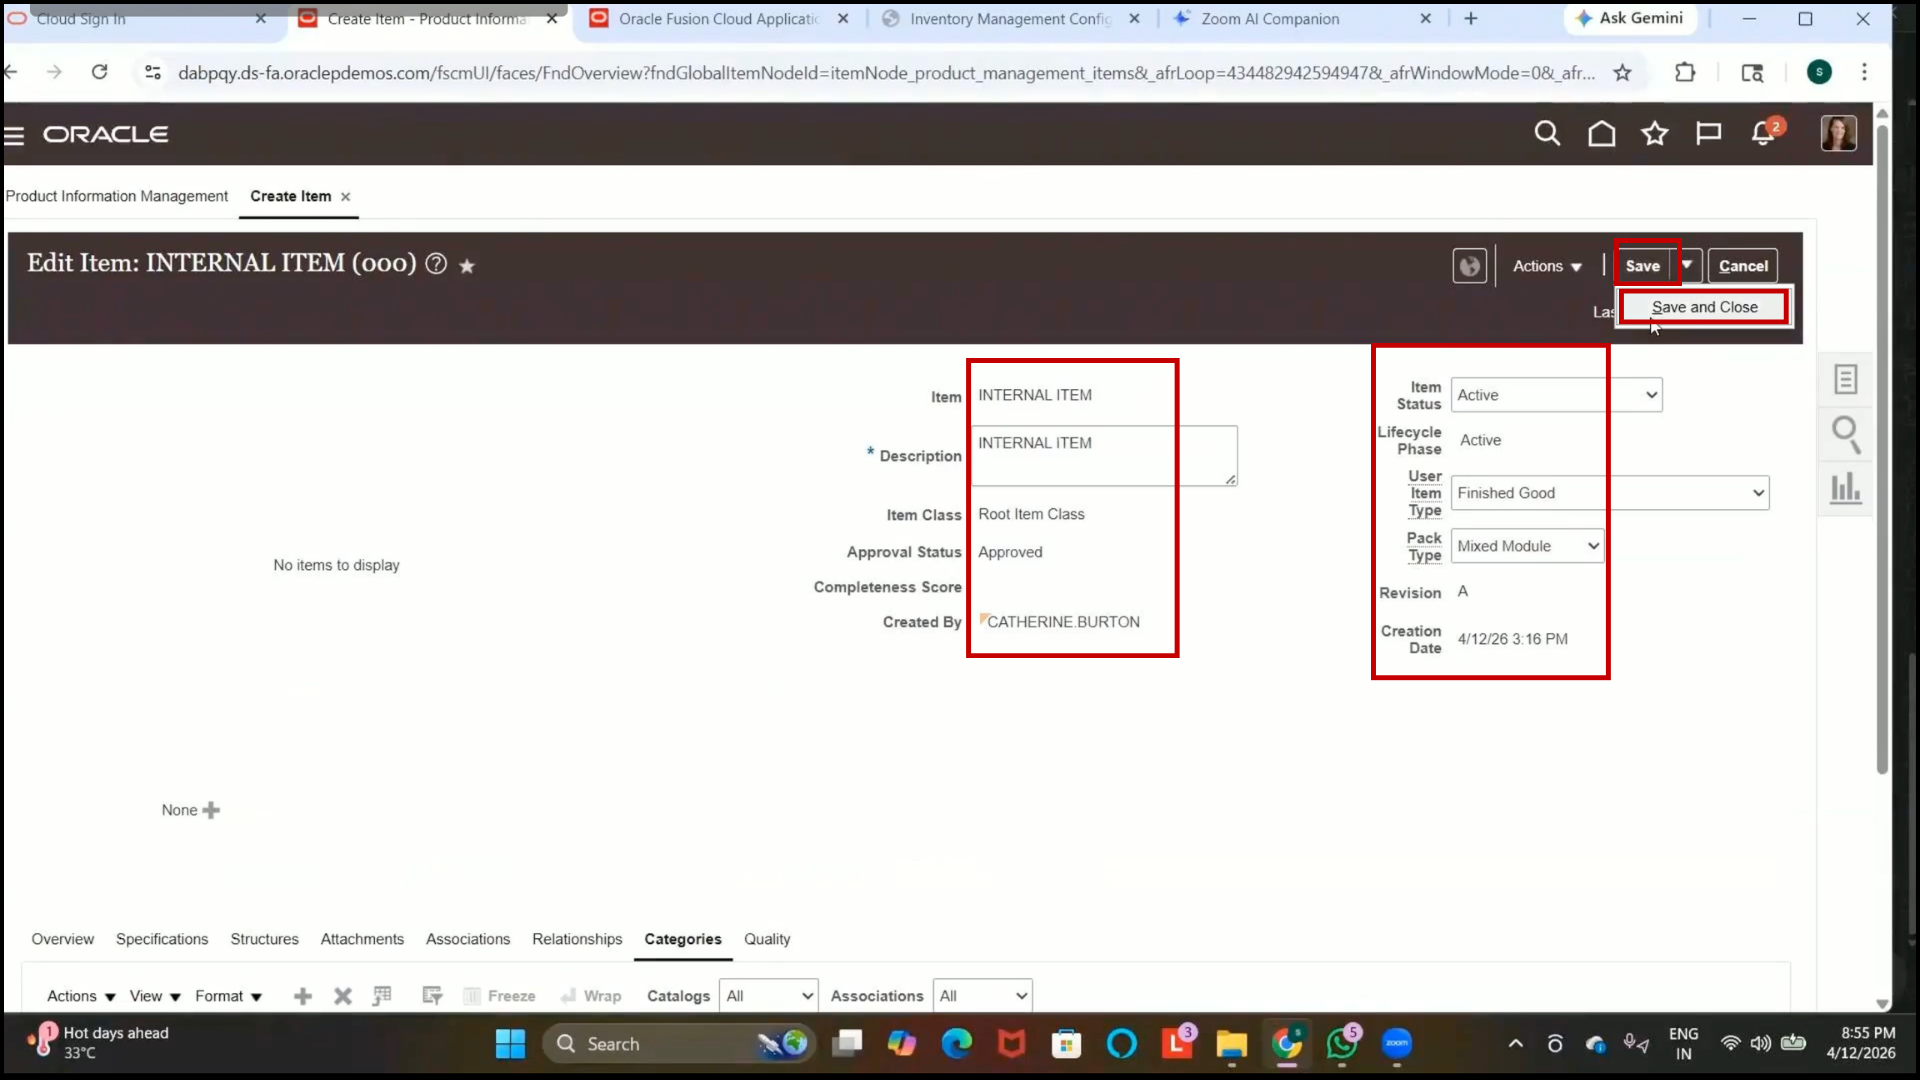
Task: Switch to the Associations tab
Action: (x=468, y=939)
